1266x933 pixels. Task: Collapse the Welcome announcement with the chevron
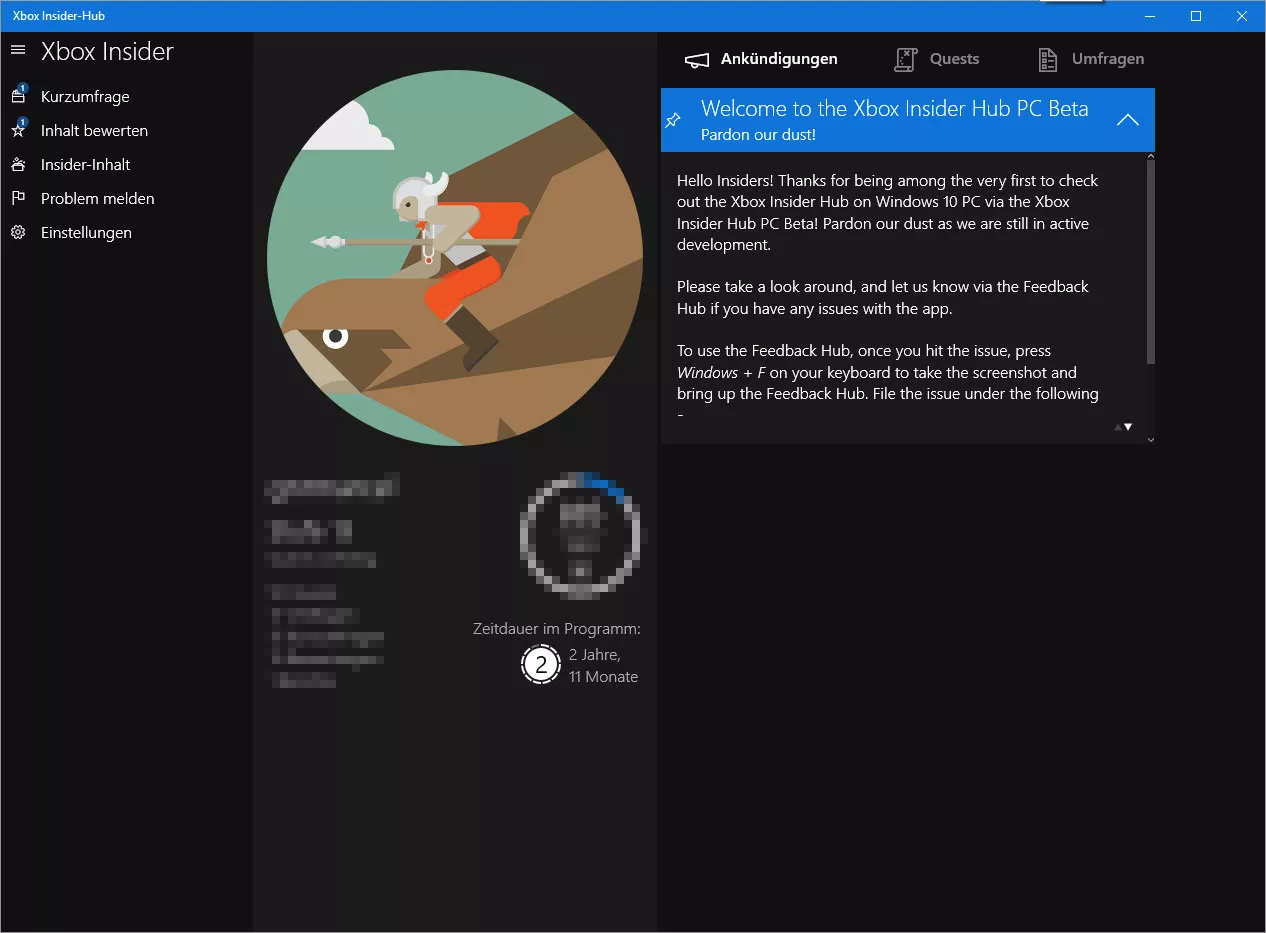pos(1127,120)
